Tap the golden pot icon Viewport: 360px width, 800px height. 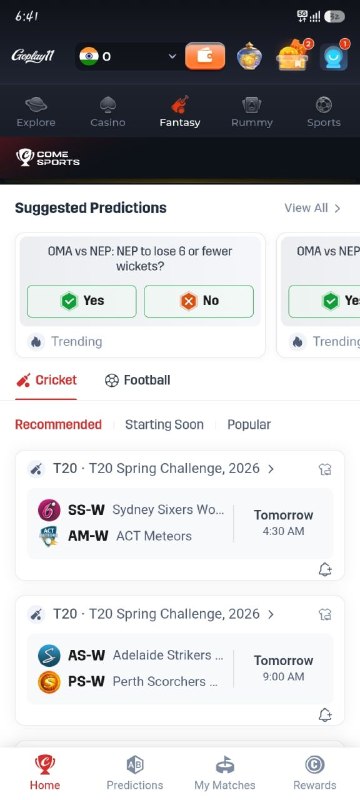[x=249, y=56]
